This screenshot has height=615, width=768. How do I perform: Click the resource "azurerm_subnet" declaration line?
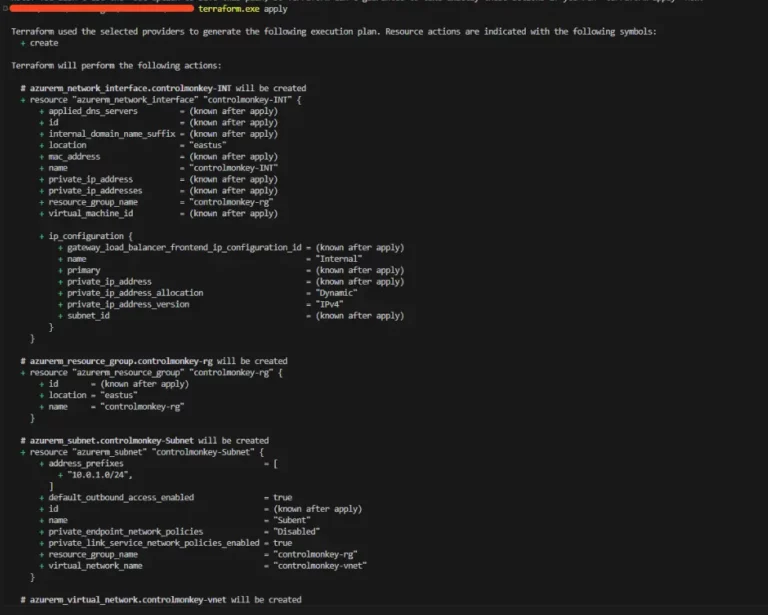[x=143, y=452]
